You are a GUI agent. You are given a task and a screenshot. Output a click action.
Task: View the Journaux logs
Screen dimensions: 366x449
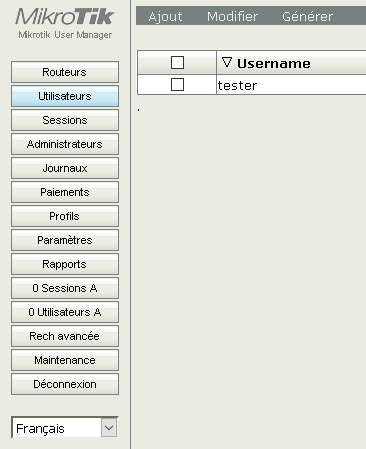pos(65,168)
